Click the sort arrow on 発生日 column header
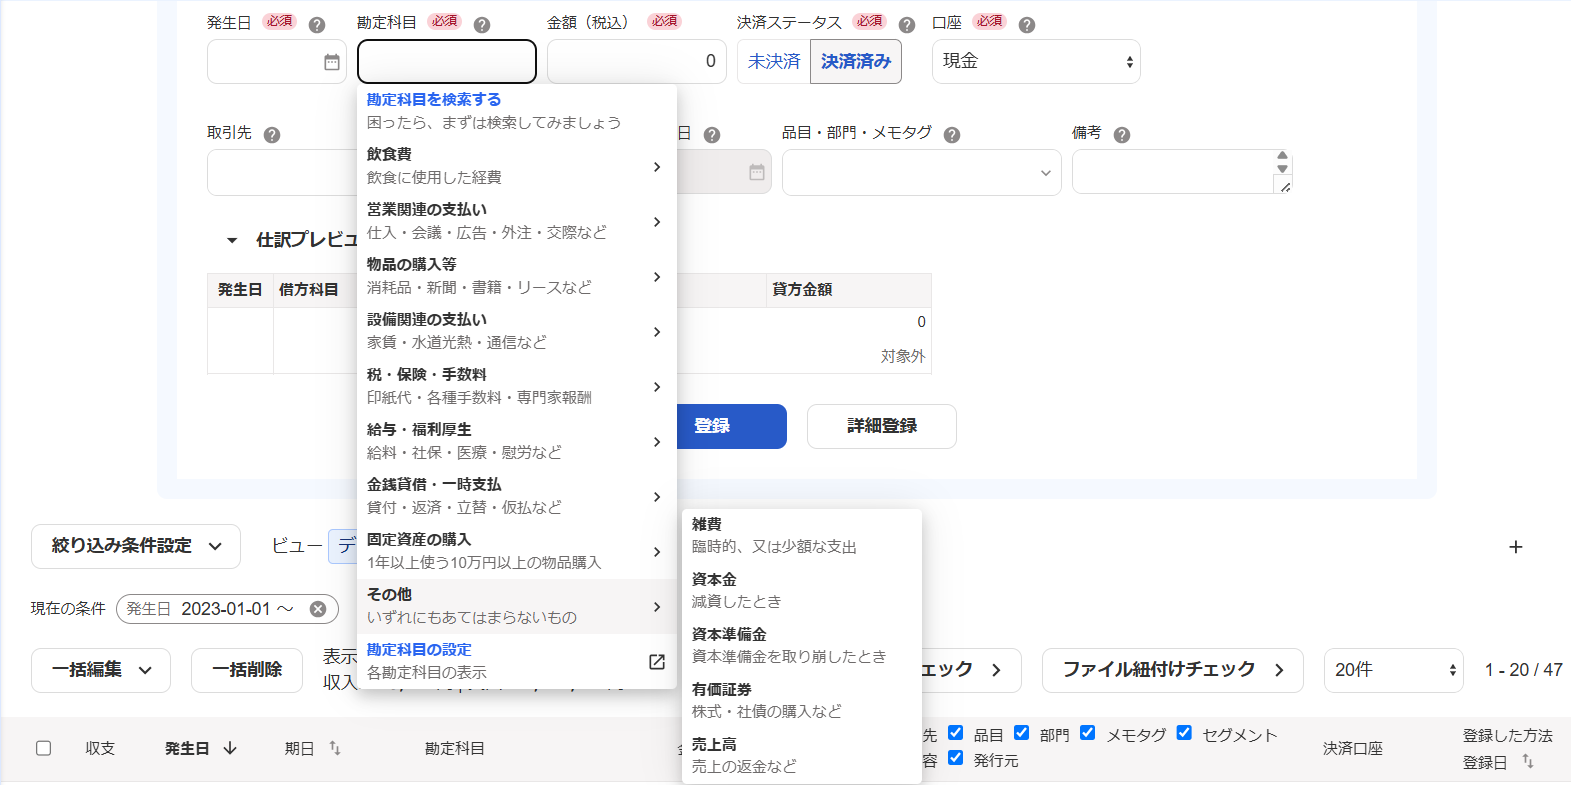This screenshot has height=785, width=1571. pos(230,748)
